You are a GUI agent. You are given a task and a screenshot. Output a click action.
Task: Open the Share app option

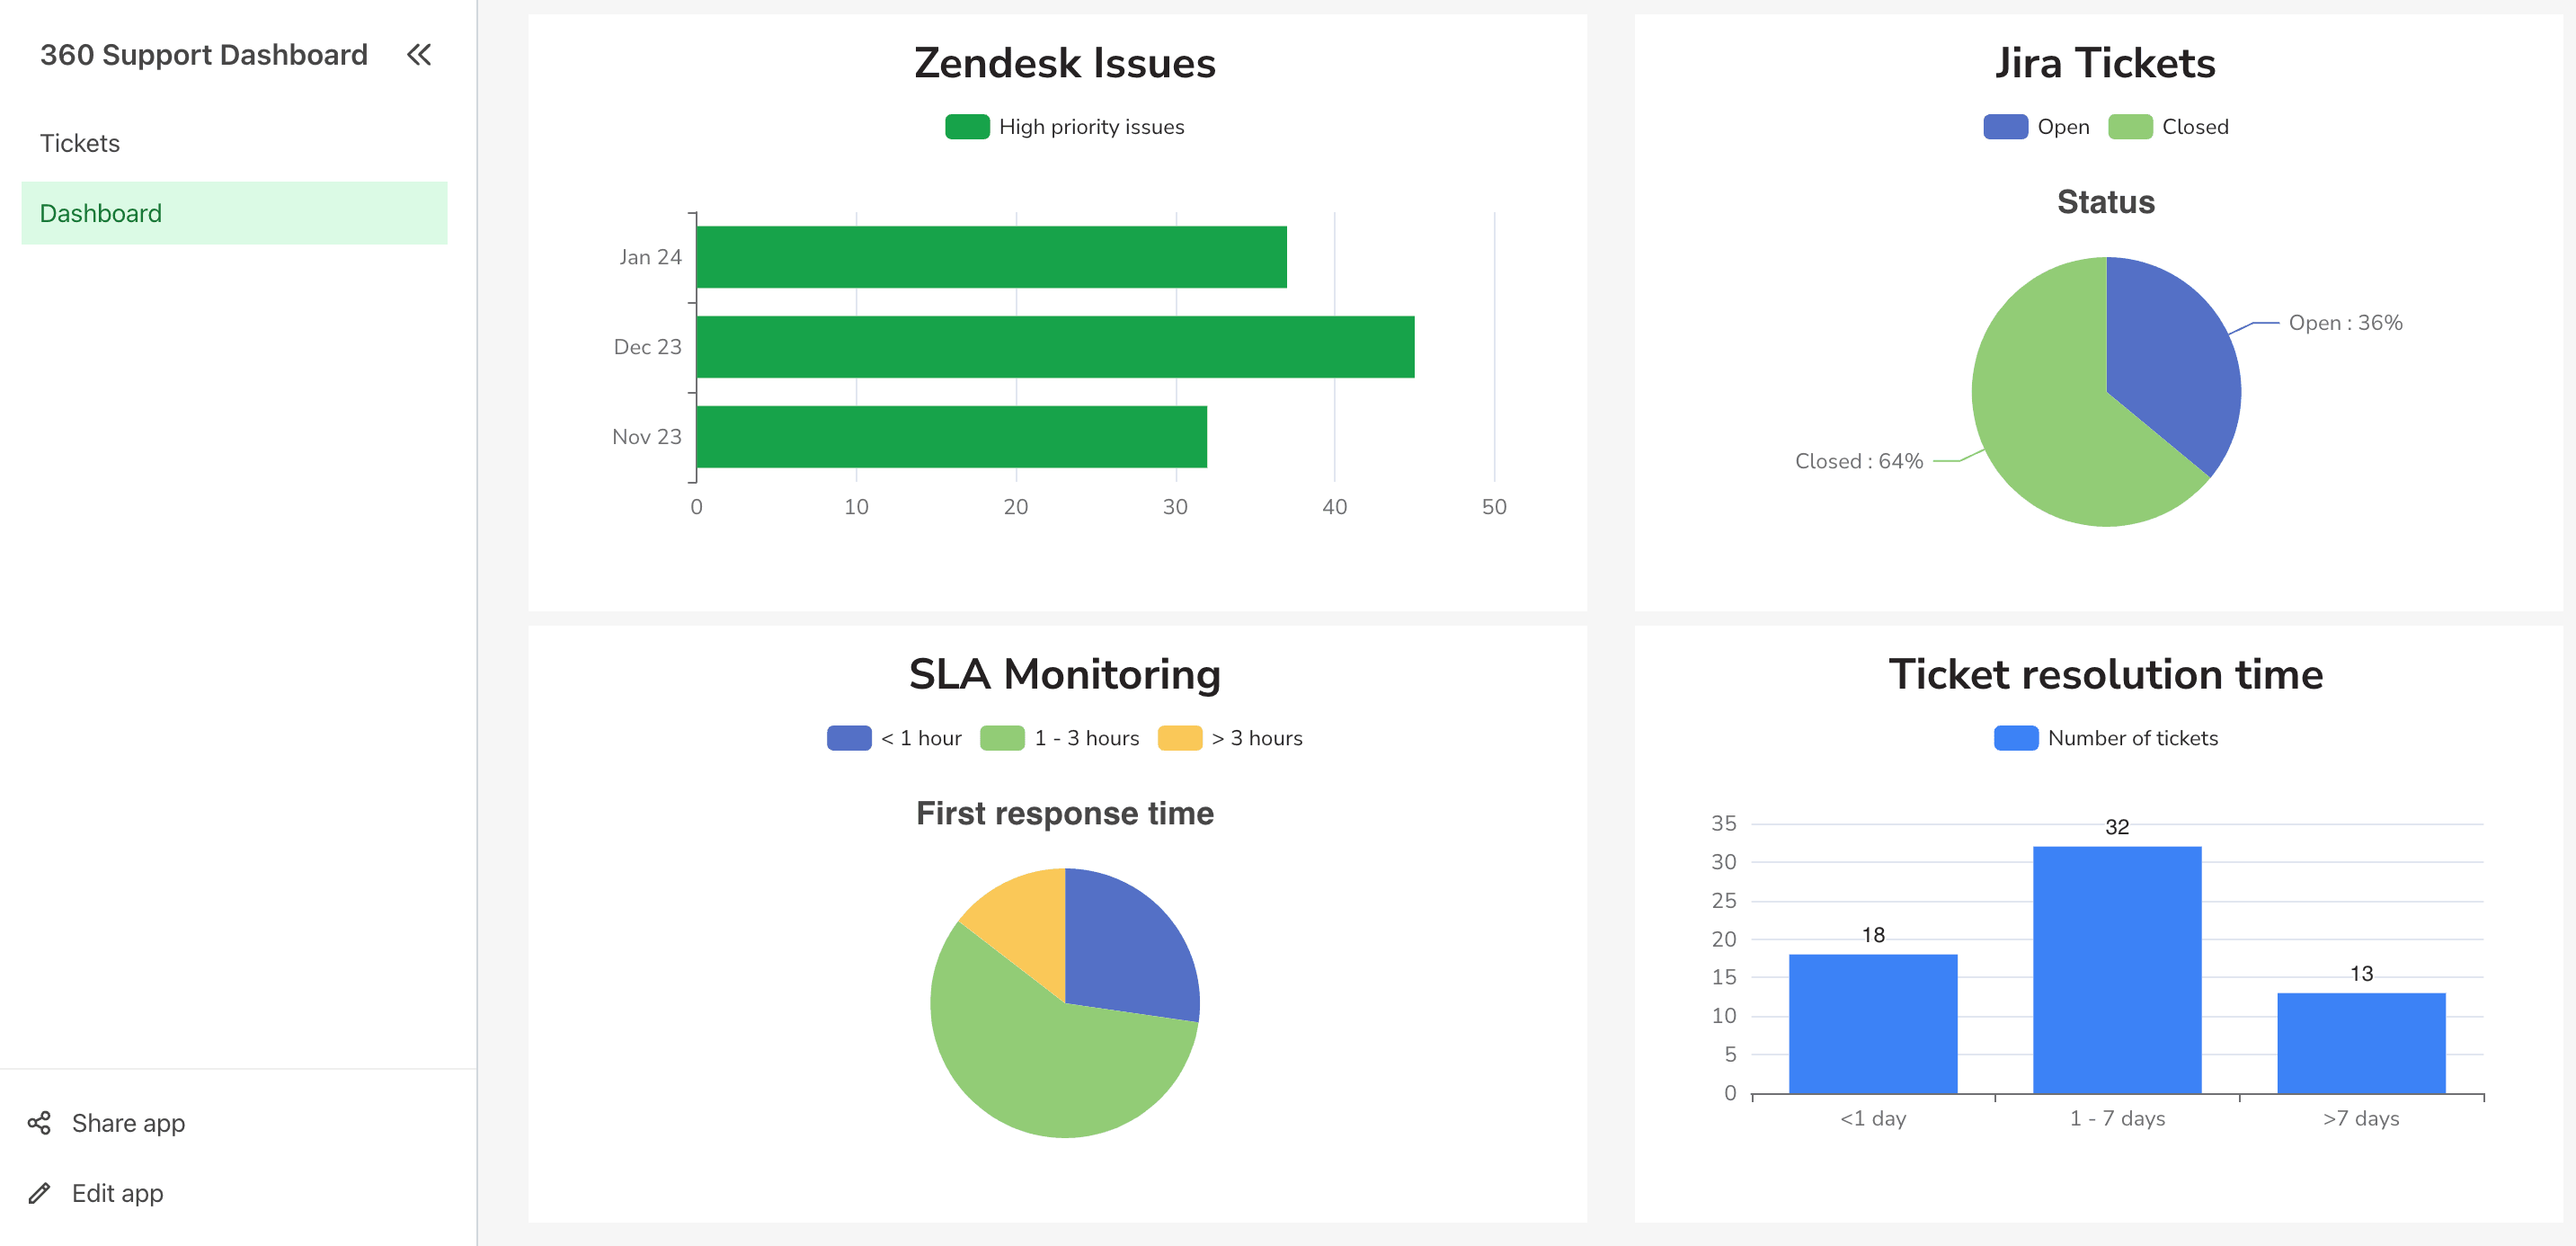pos(128,1123)
